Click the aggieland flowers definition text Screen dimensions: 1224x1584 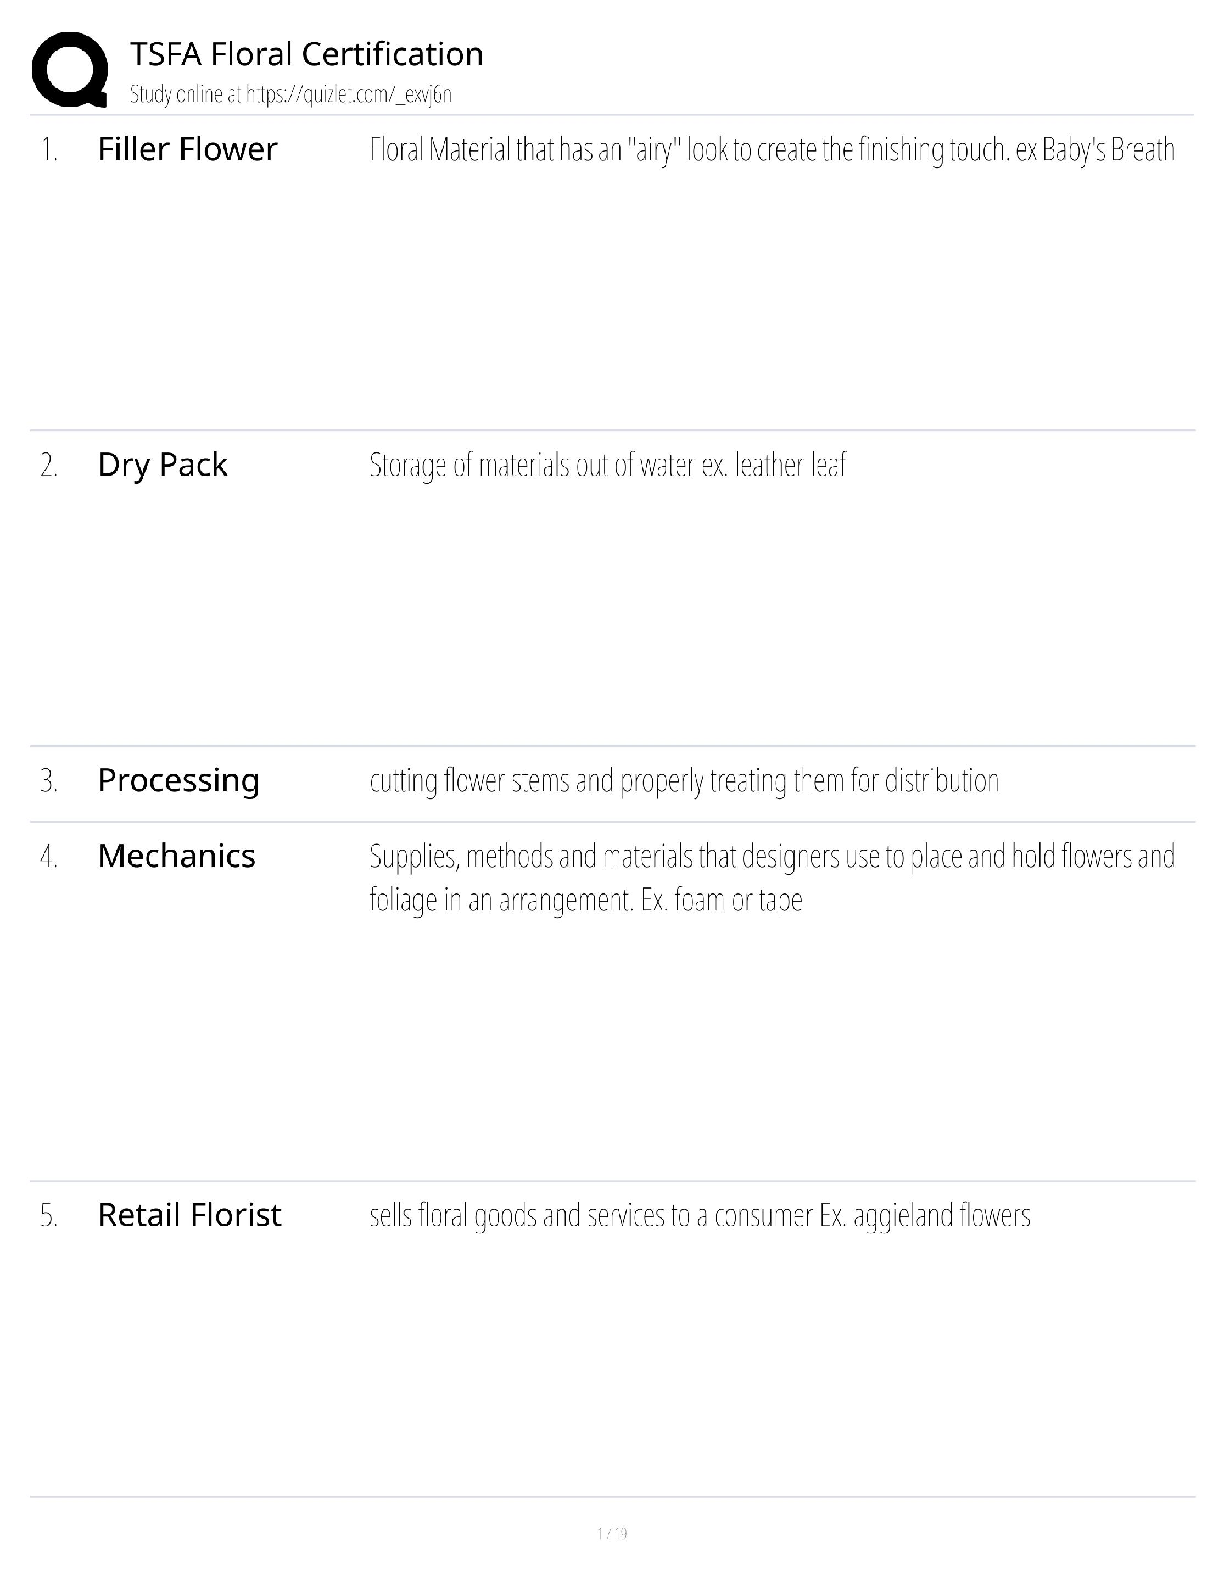pos(699,1216)
